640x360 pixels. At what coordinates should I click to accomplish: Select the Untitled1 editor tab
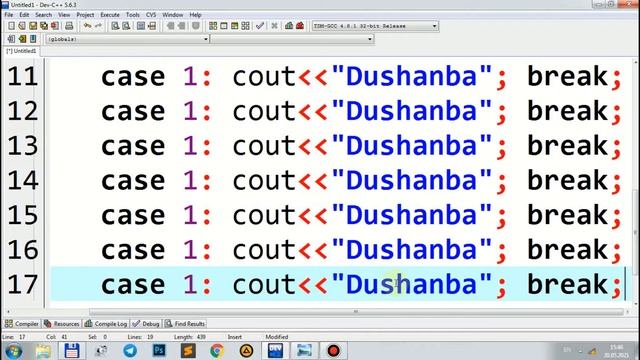[x=21, y=51]
